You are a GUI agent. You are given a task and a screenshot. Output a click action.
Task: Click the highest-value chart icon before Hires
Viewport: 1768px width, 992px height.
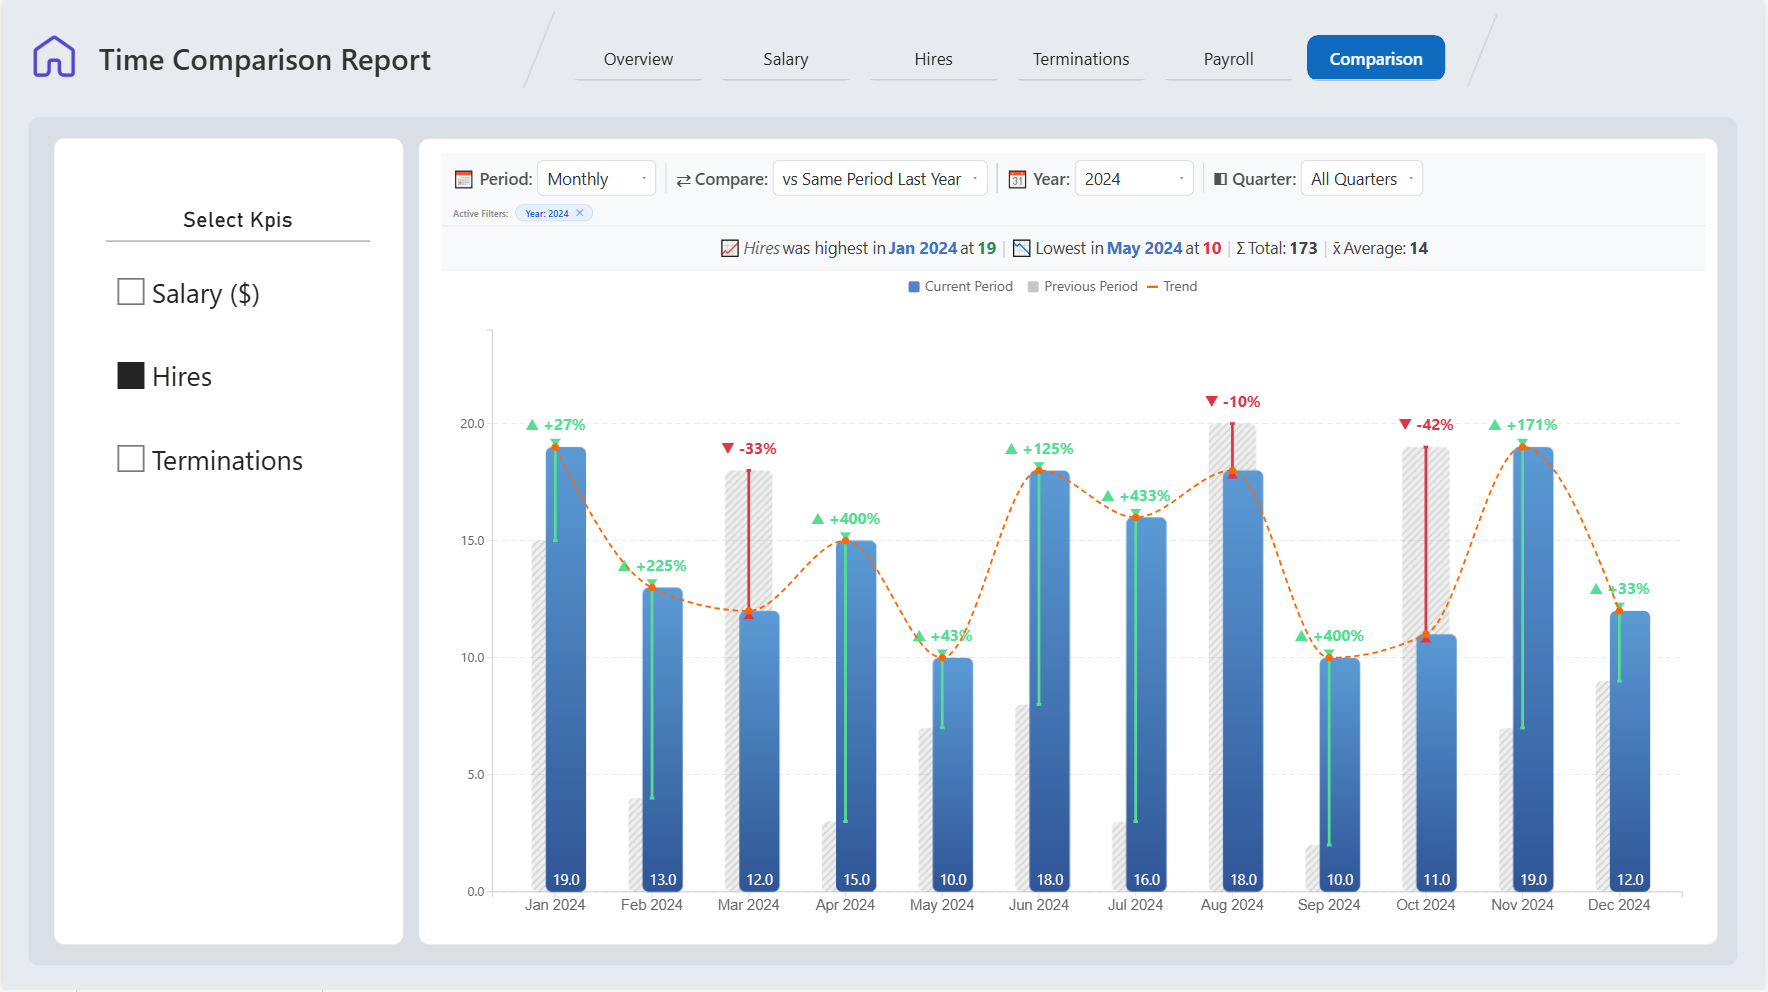coord(730,248)
